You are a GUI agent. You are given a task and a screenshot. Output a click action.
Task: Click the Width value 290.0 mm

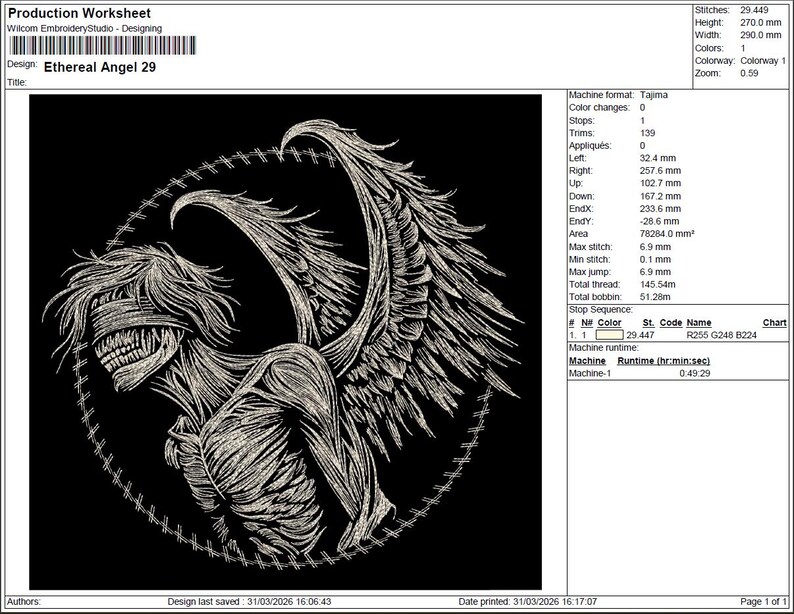(x=761, y=35)
